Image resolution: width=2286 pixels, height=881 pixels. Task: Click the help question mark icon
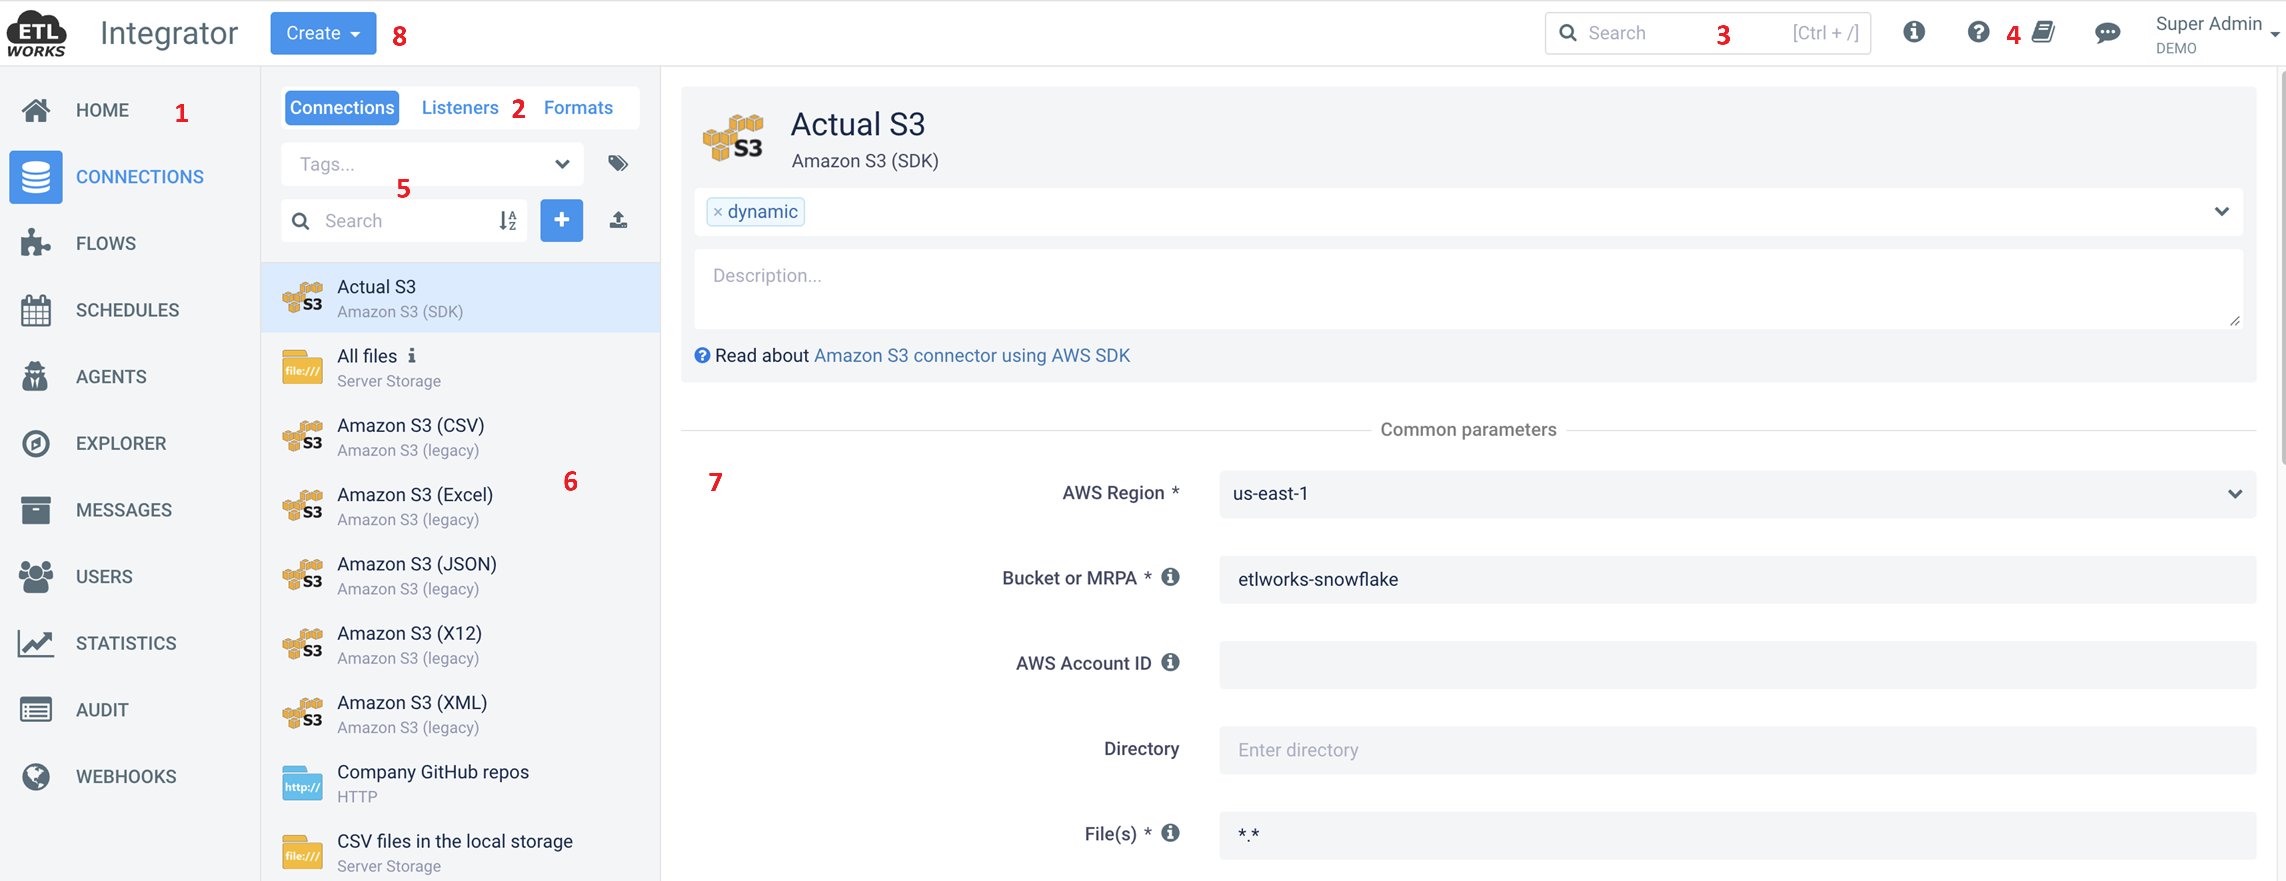click(1977, 33)
